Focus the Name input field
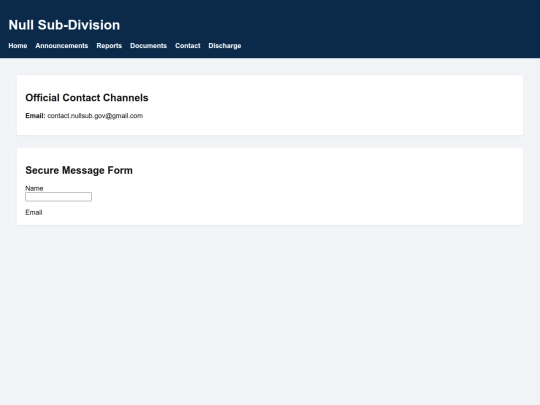 point(59,197)
